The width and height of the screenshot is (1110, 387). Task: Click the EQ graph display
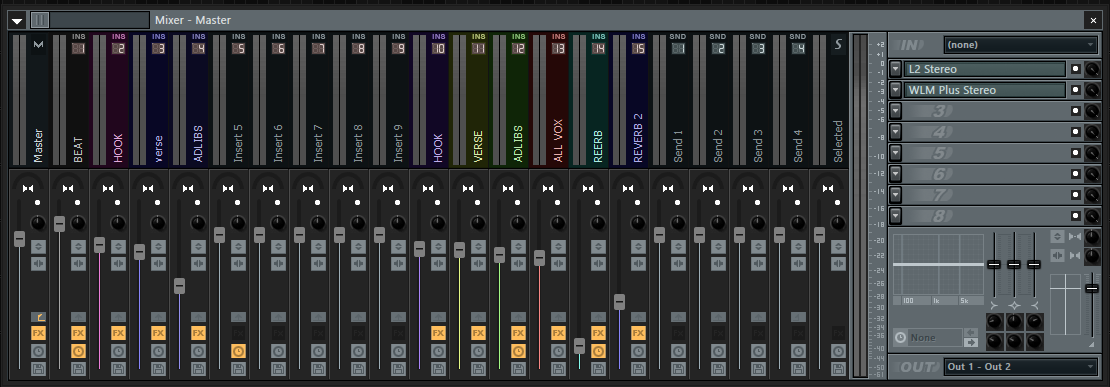point(938,265)
